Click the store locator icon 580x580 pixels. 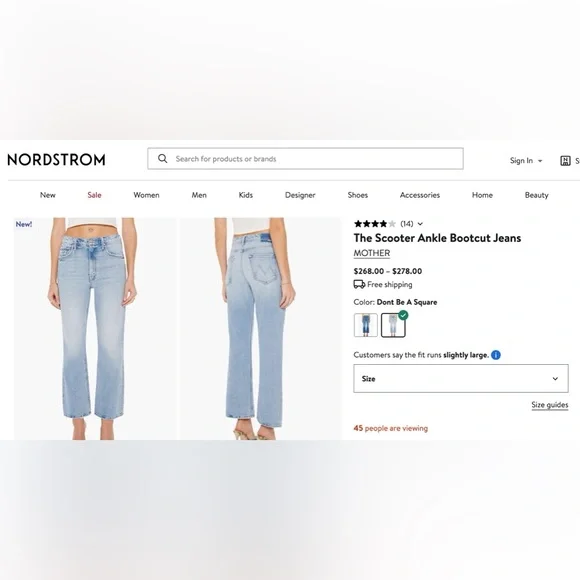(565, 161)
